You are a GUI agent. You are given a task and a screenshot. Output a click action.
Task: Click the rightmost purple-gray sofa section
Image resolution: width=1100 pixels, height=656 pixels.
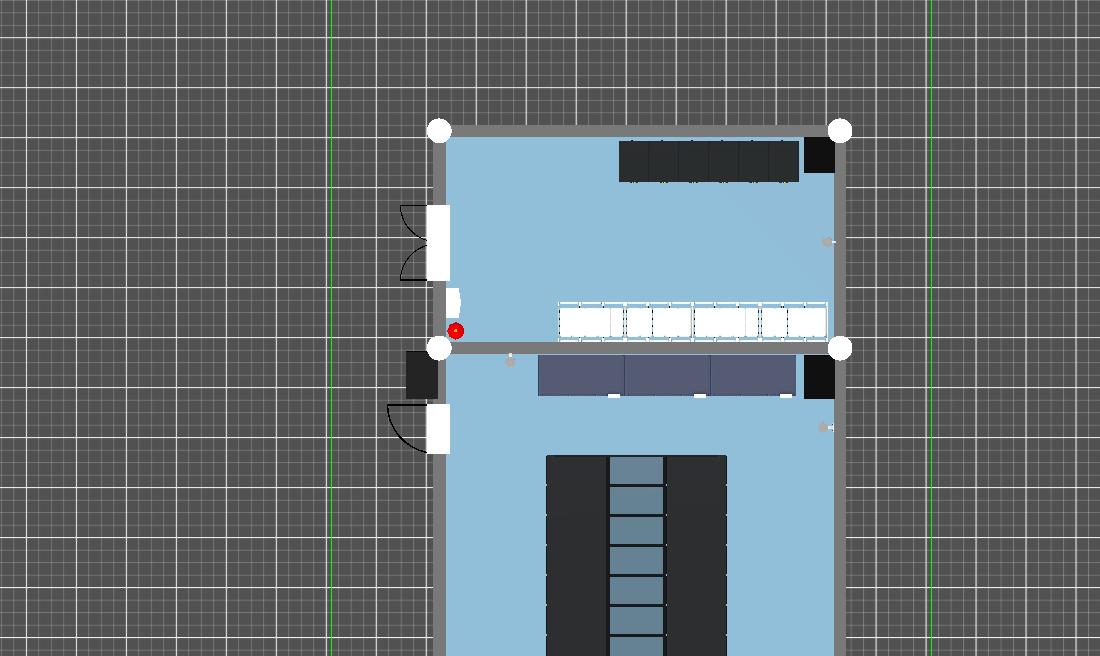[x=753, y=375]
